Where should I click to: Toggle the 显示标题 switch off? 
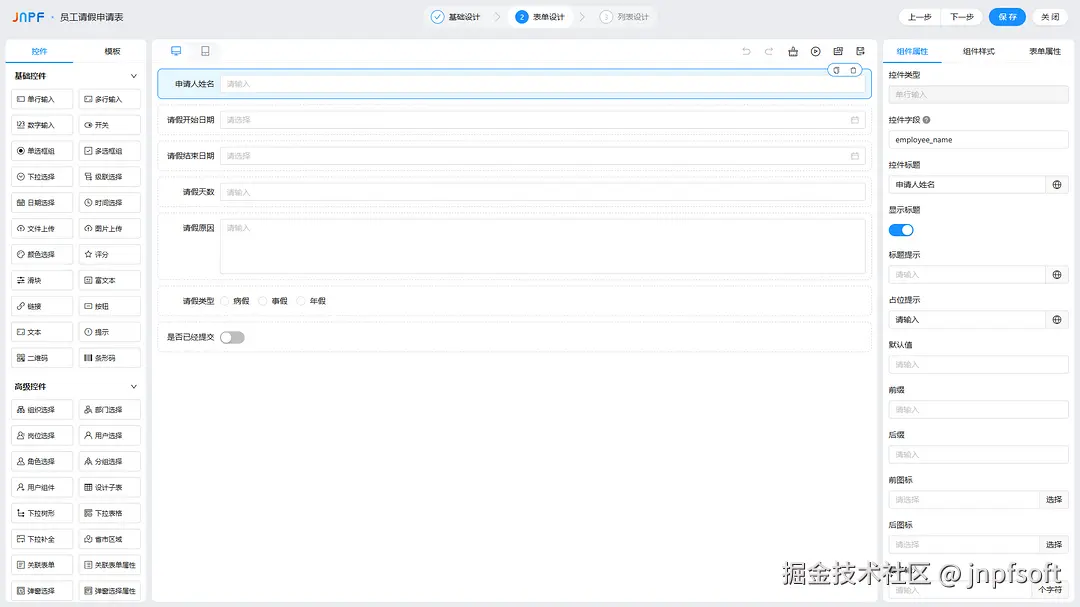pos(901,230)
